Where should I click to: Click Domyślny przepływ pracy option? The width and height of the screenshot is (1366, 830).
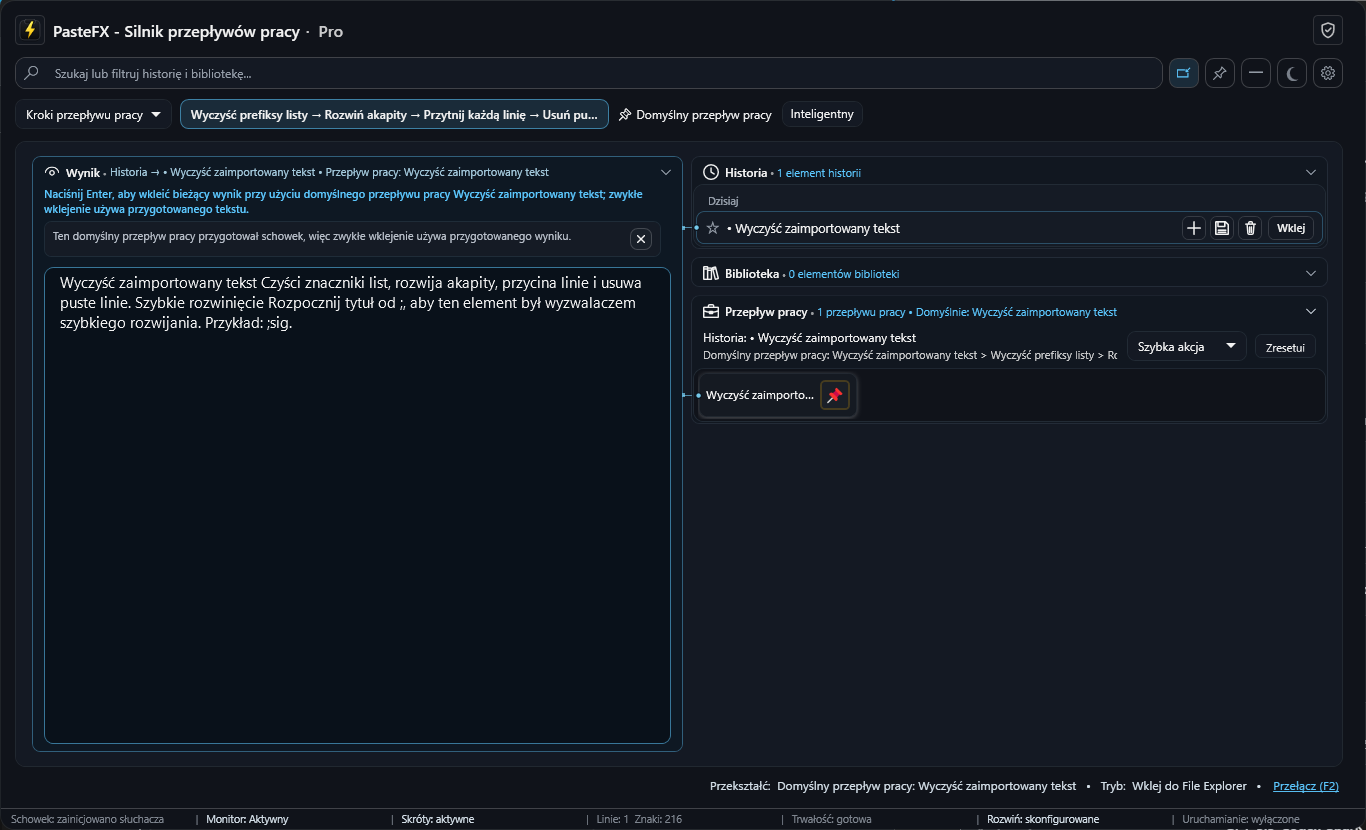coord(695,115)
